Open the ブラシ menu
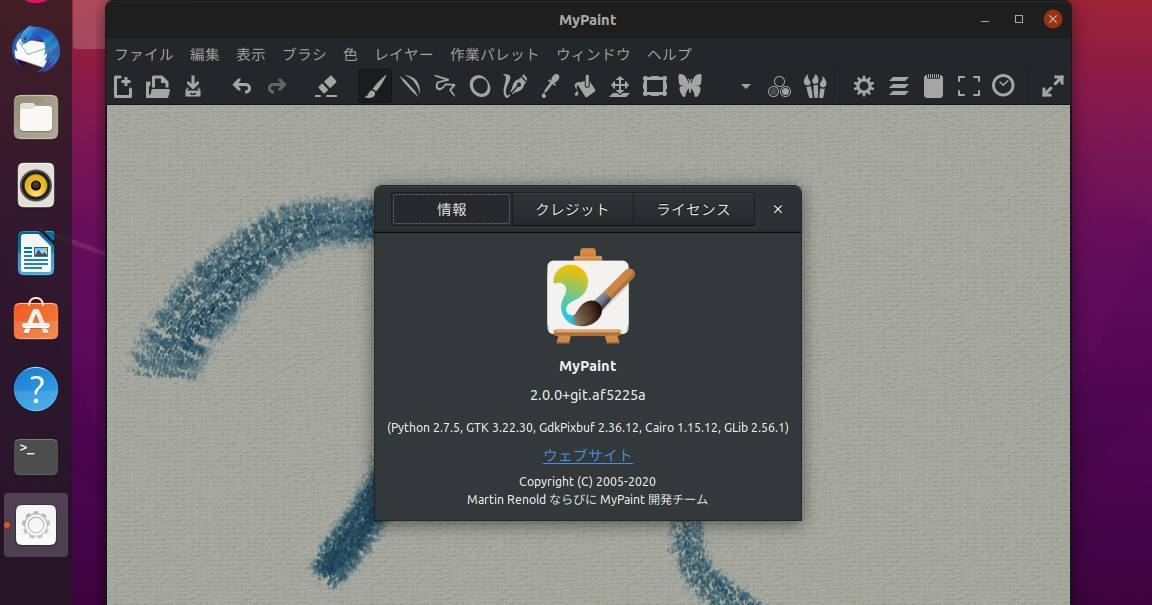 (304, 54)
